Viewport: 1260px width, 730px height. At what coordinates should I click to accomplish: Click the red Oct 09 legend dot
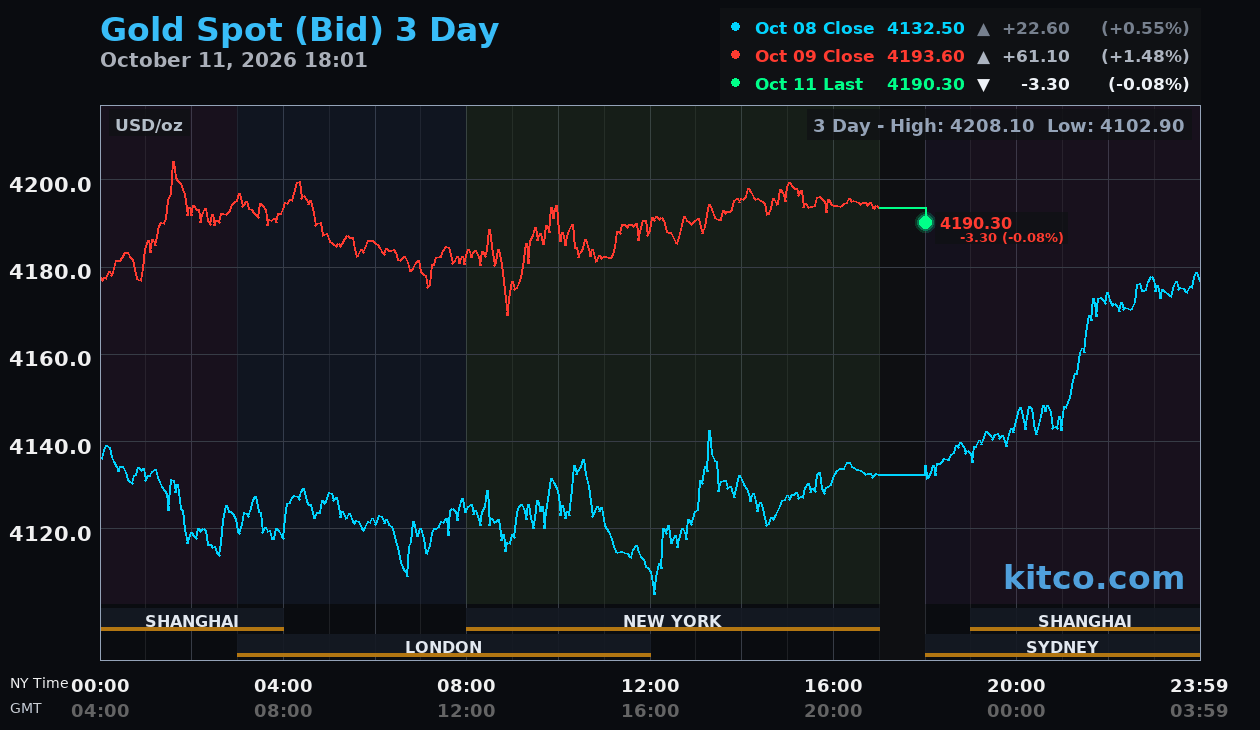pyautogui.click(x=736, y=56)
